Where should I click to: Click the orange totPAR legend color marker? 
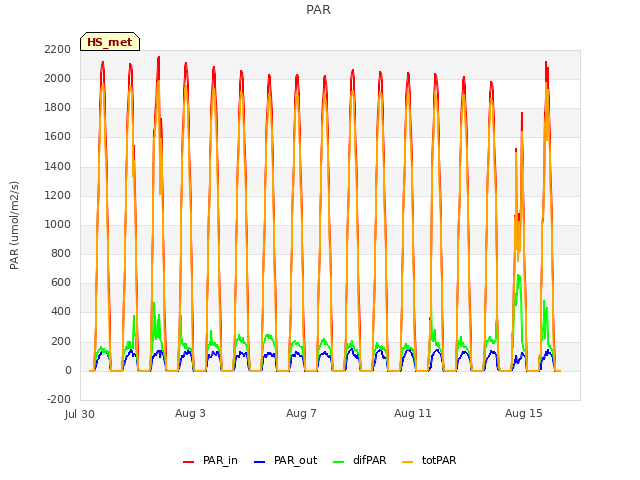point(408,462)
